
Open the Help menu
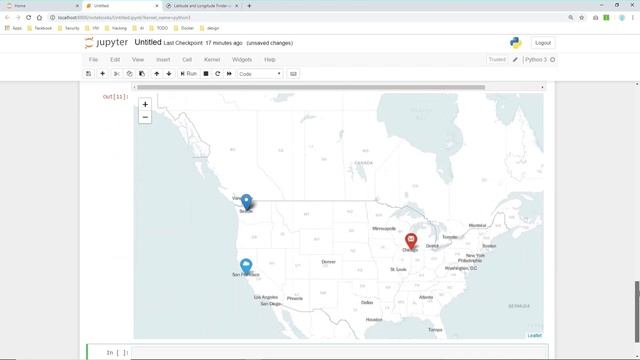(x=270, y=60)
